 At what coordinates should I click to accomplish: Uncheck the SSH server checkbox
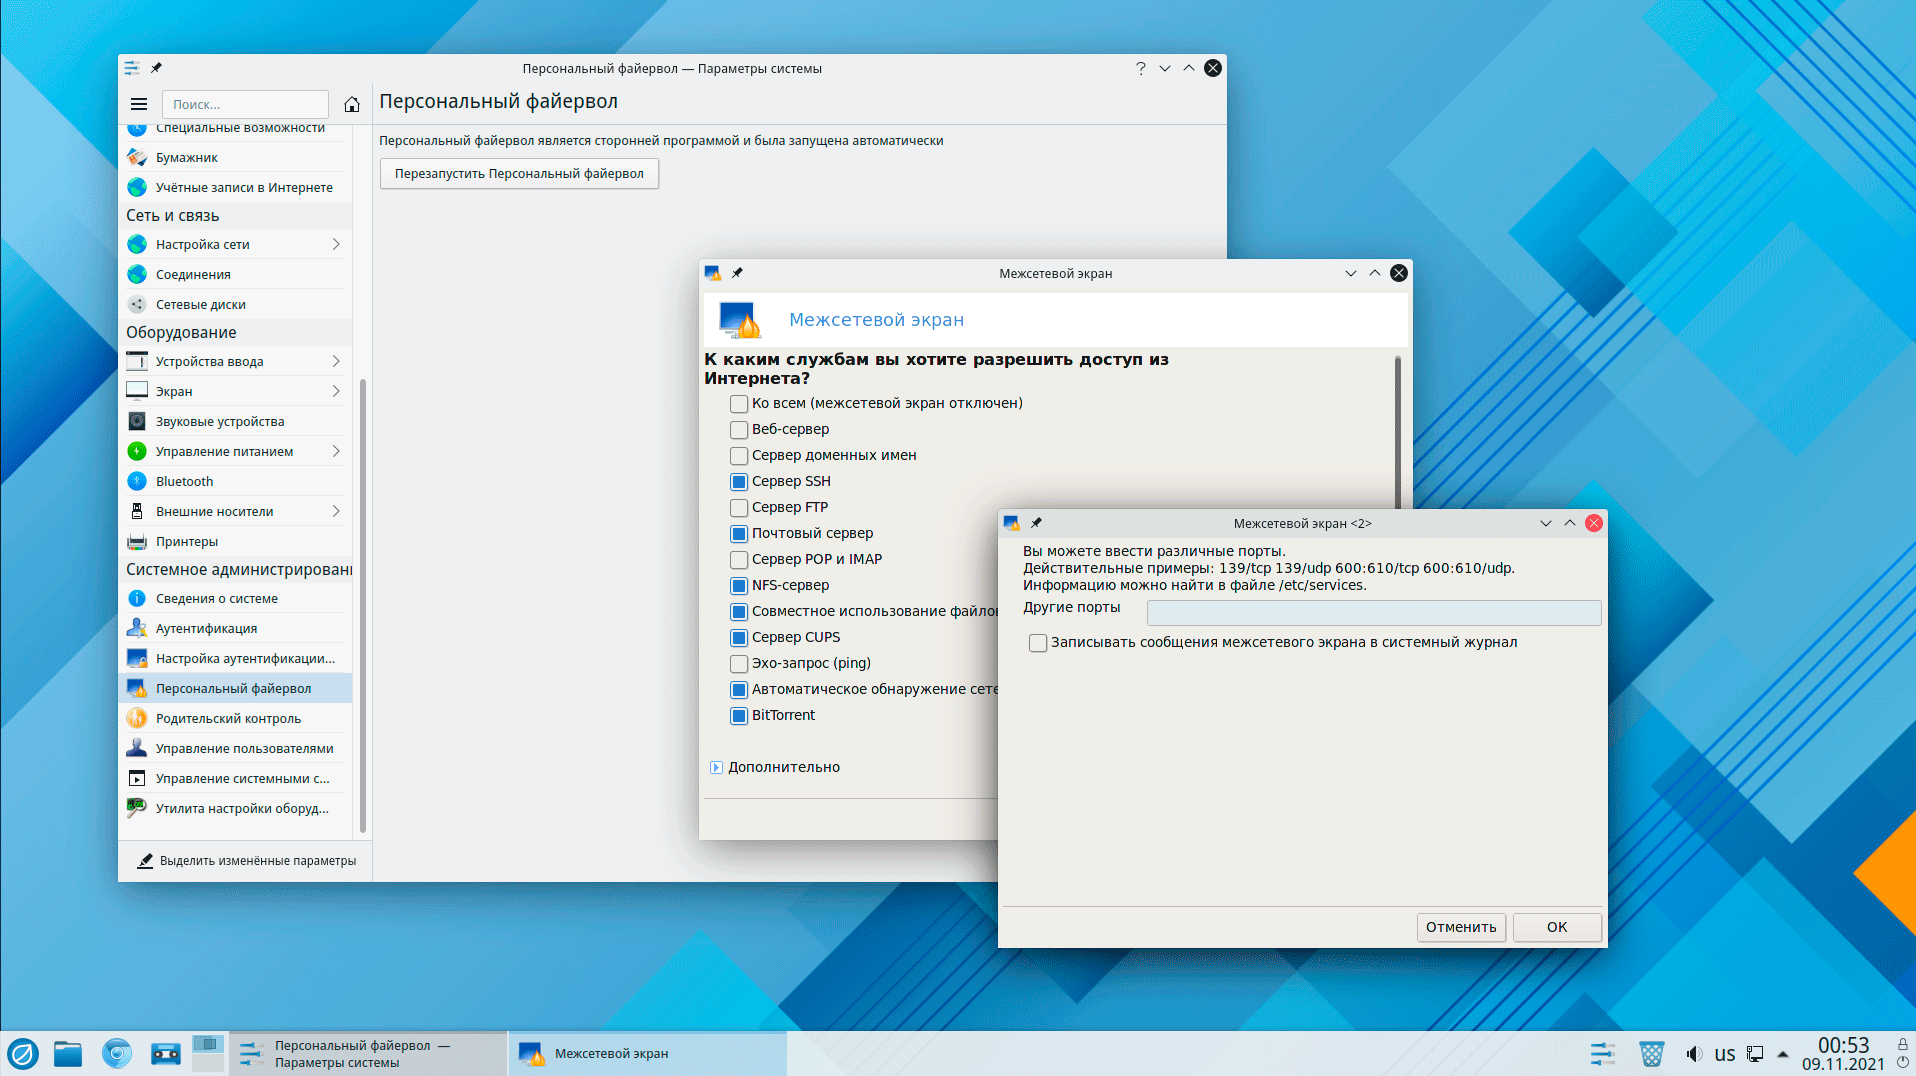click(739, 482)
